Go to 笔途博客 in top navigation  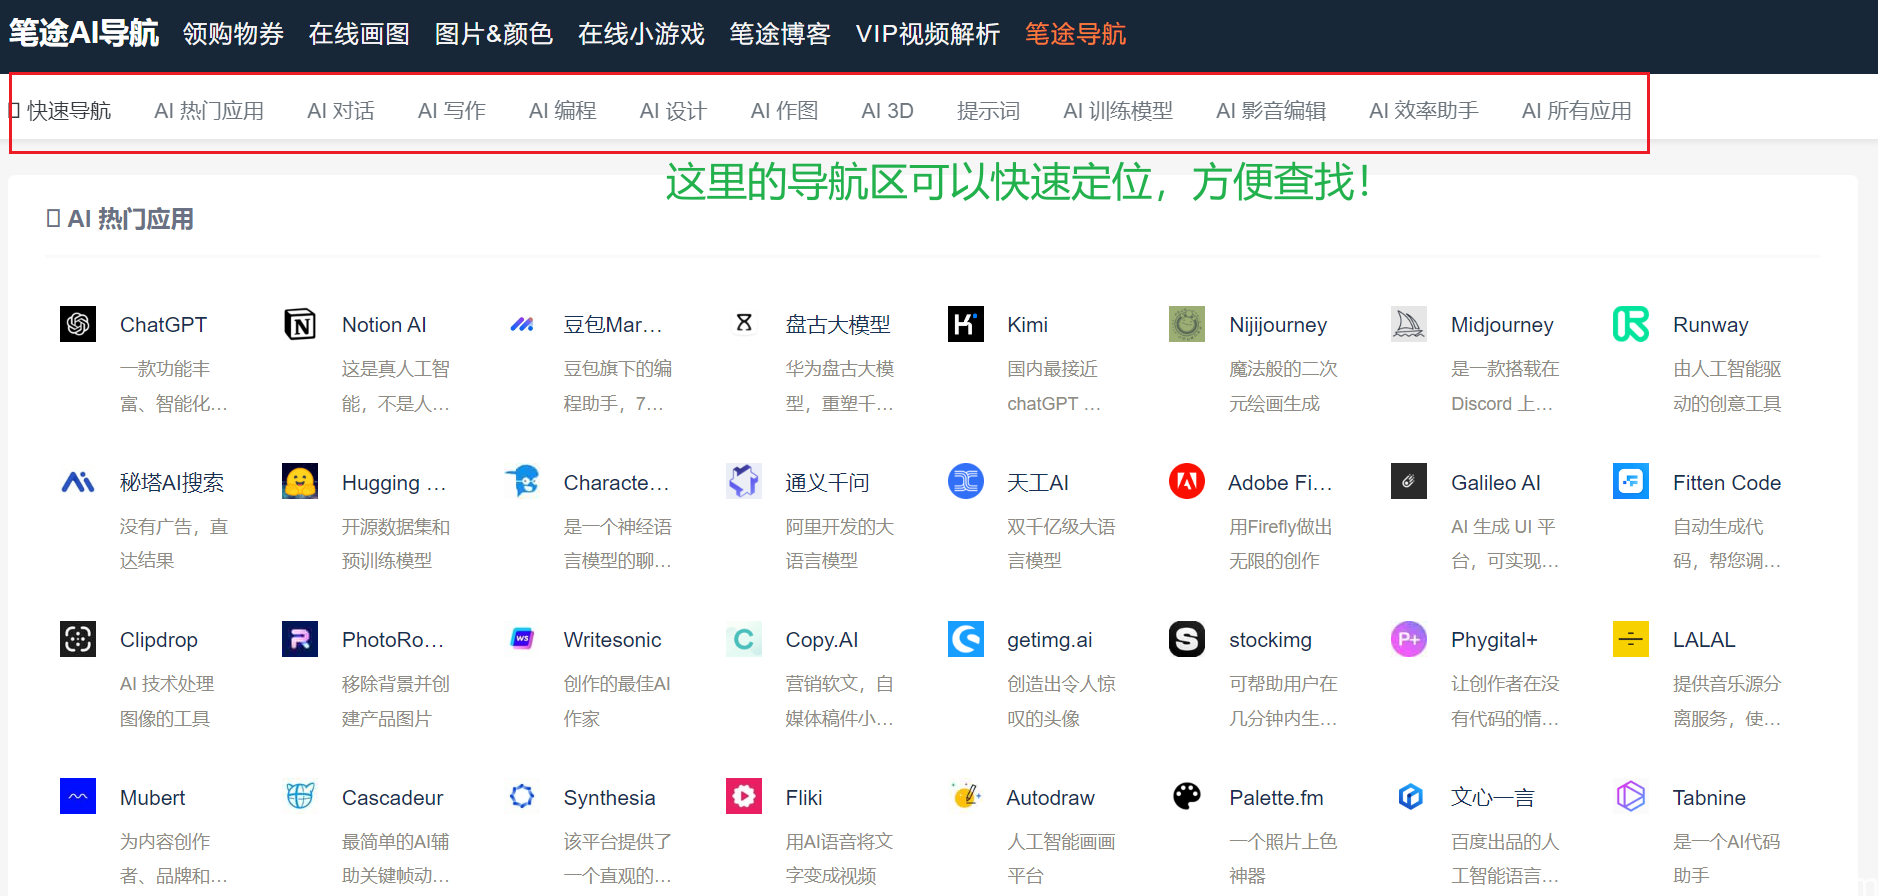[x=780, y=34]
